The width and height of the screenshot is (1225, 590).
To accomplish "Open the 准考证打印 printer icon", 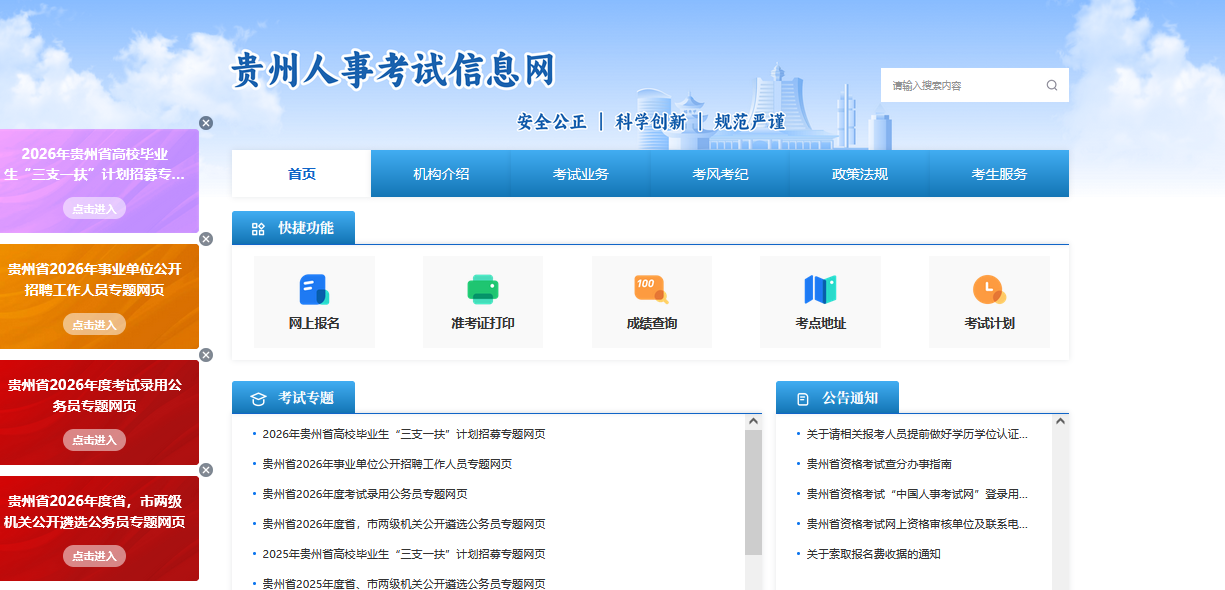I will click(483, 290).
